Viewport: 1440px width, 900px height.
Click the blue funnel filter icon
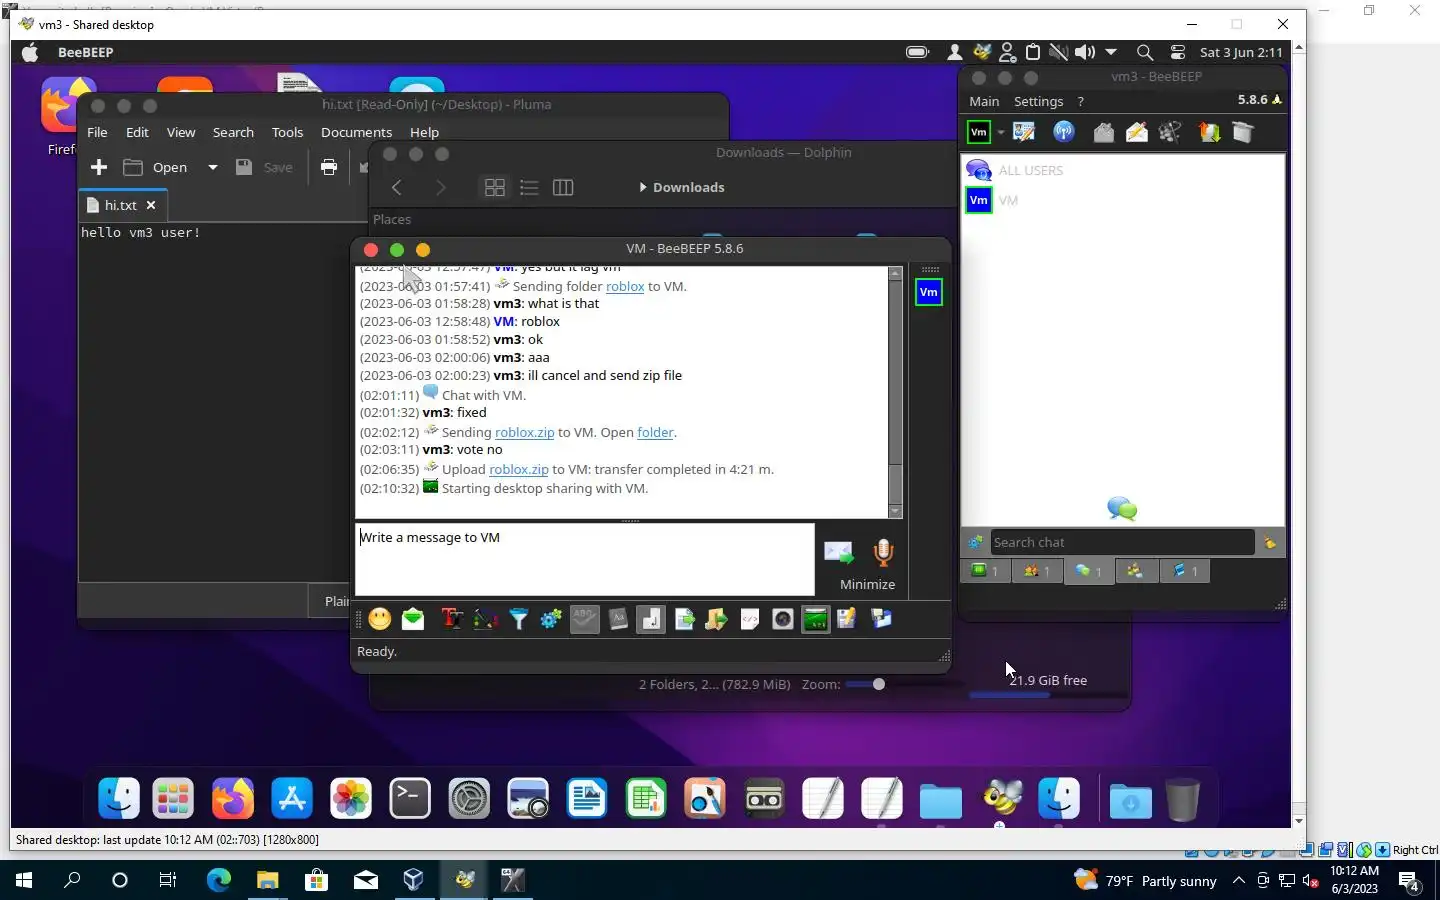pos(518,619)
